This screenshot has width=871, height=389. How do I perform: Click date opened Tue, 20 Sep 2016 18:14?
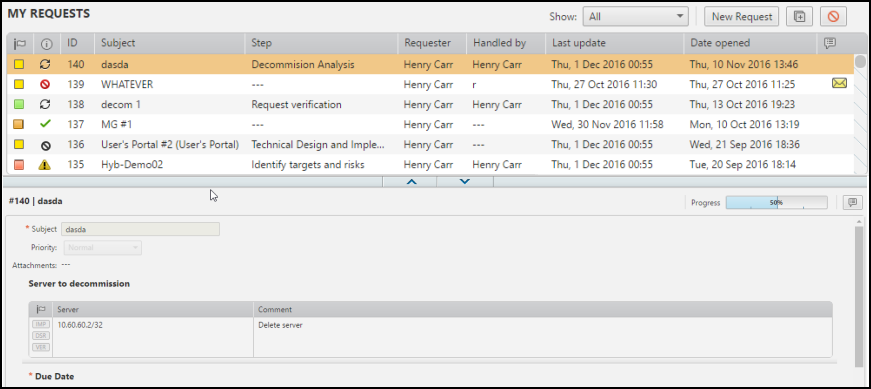(743, 164)
